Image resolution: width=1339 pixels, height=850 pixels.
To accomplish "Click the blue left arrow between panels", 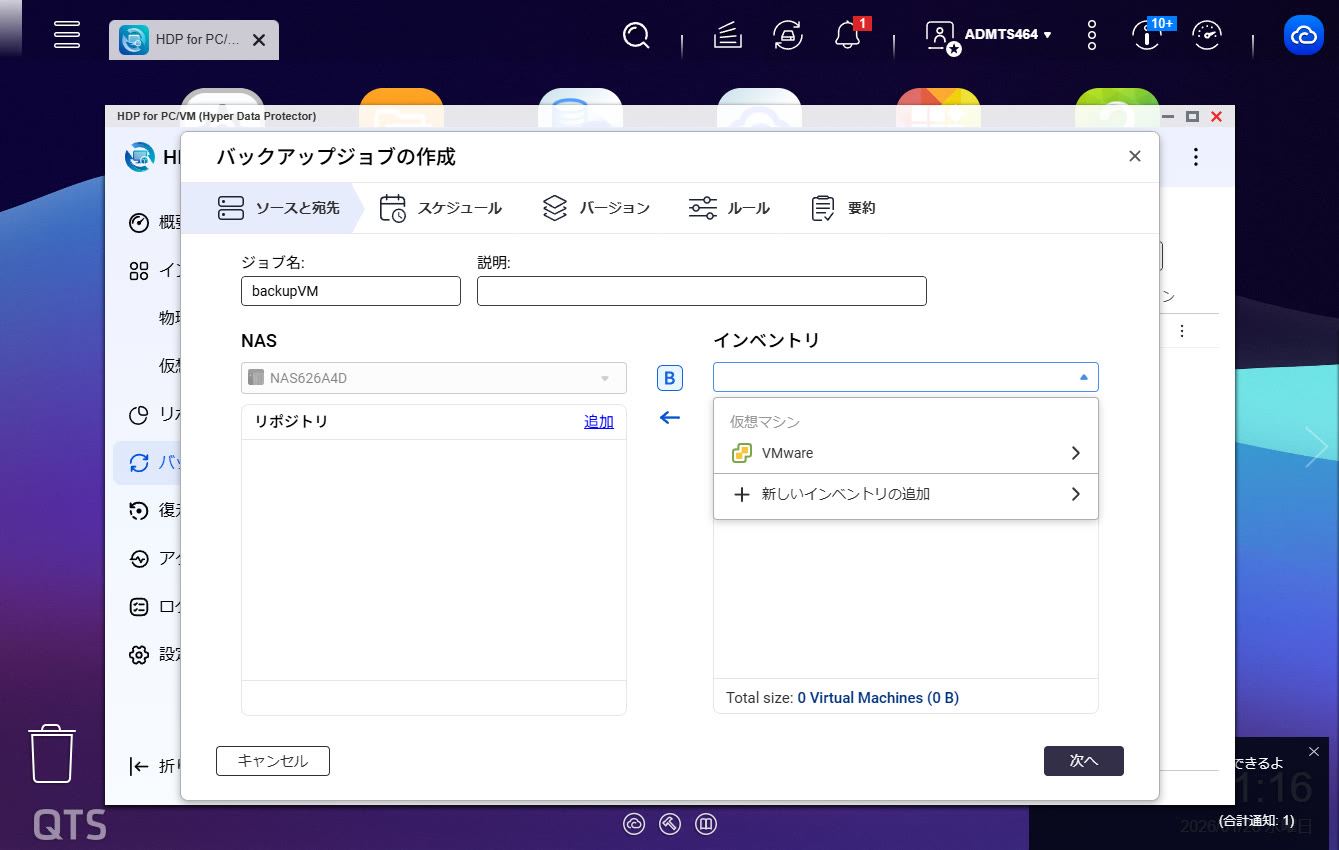I will pos(669,418).
